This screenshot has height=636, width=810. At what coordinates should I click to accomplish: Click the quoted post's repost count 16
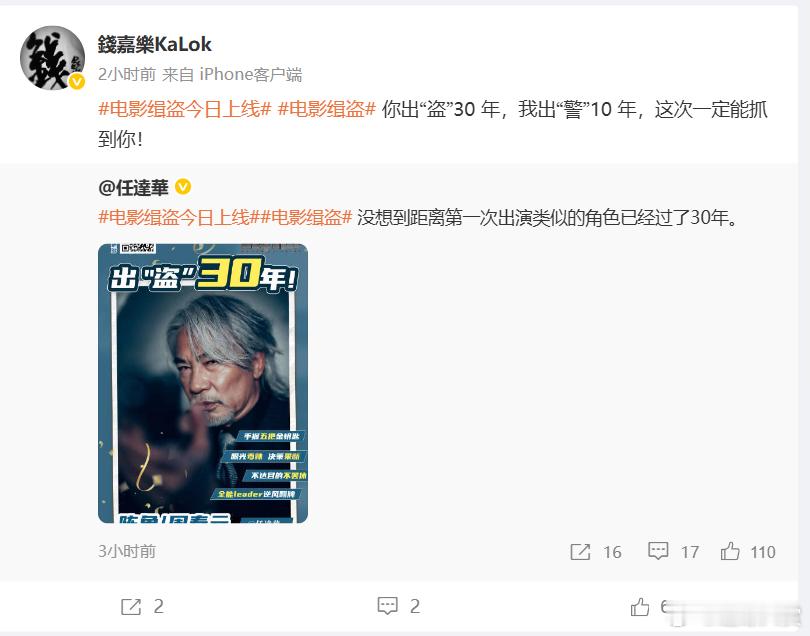[x=613, y=552]
